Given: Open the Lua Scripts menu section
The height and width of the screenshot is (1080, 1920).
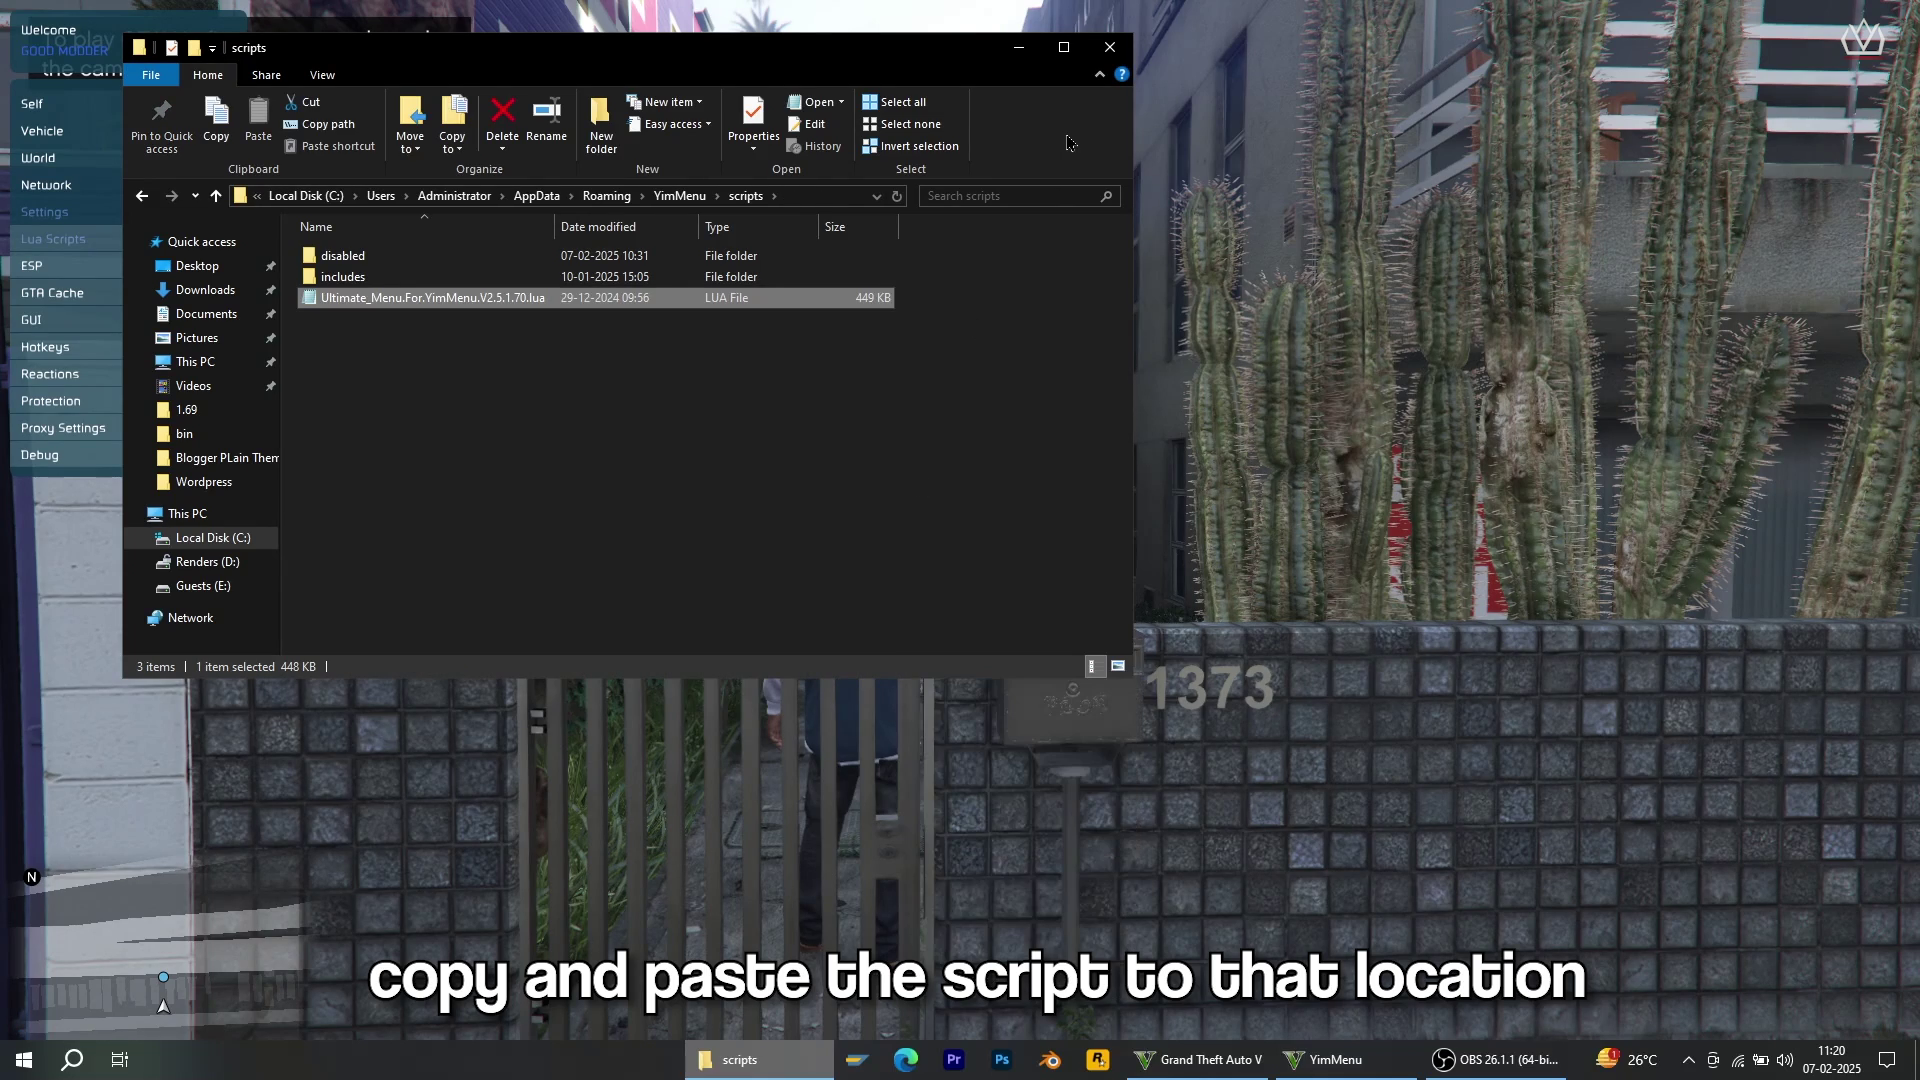Looking at the screenshot, I should (53, 239).
